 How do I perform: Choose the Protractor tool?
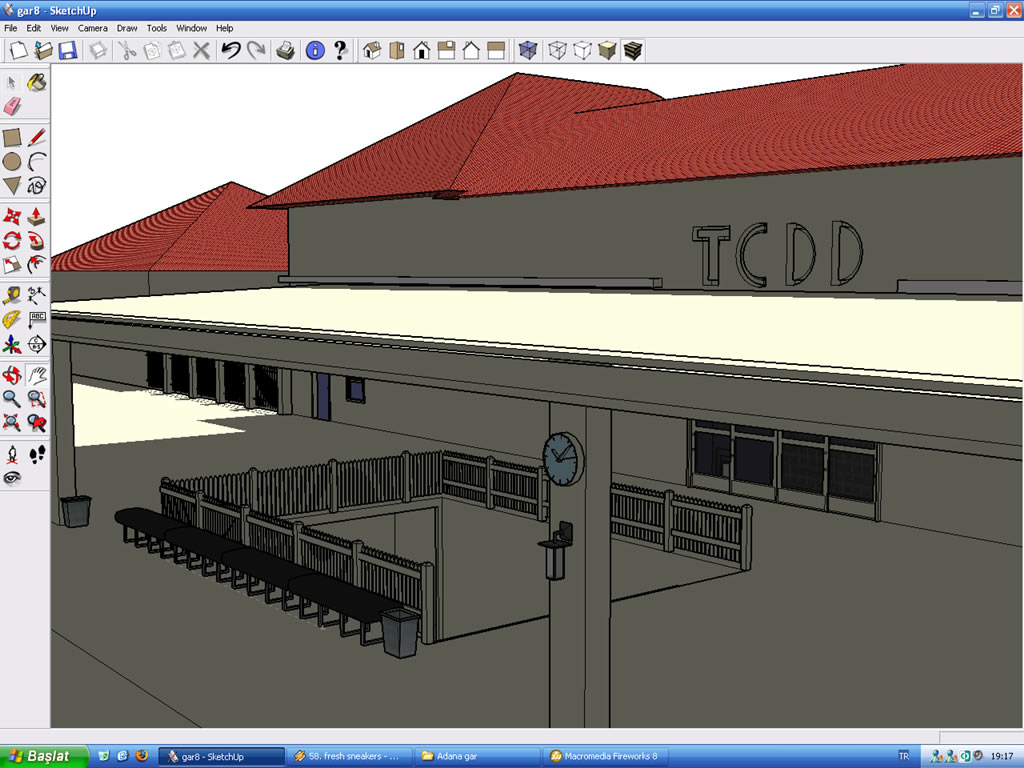tap(12, 319)
